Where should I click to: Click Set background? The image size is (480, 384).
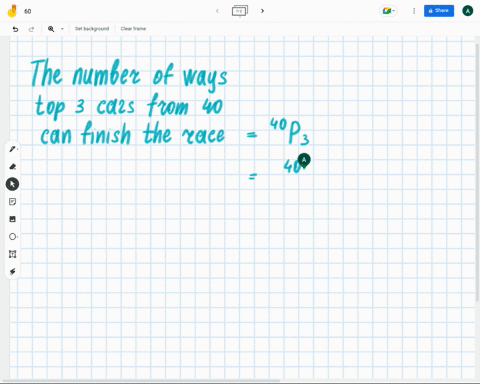click(x=92, y=29)
